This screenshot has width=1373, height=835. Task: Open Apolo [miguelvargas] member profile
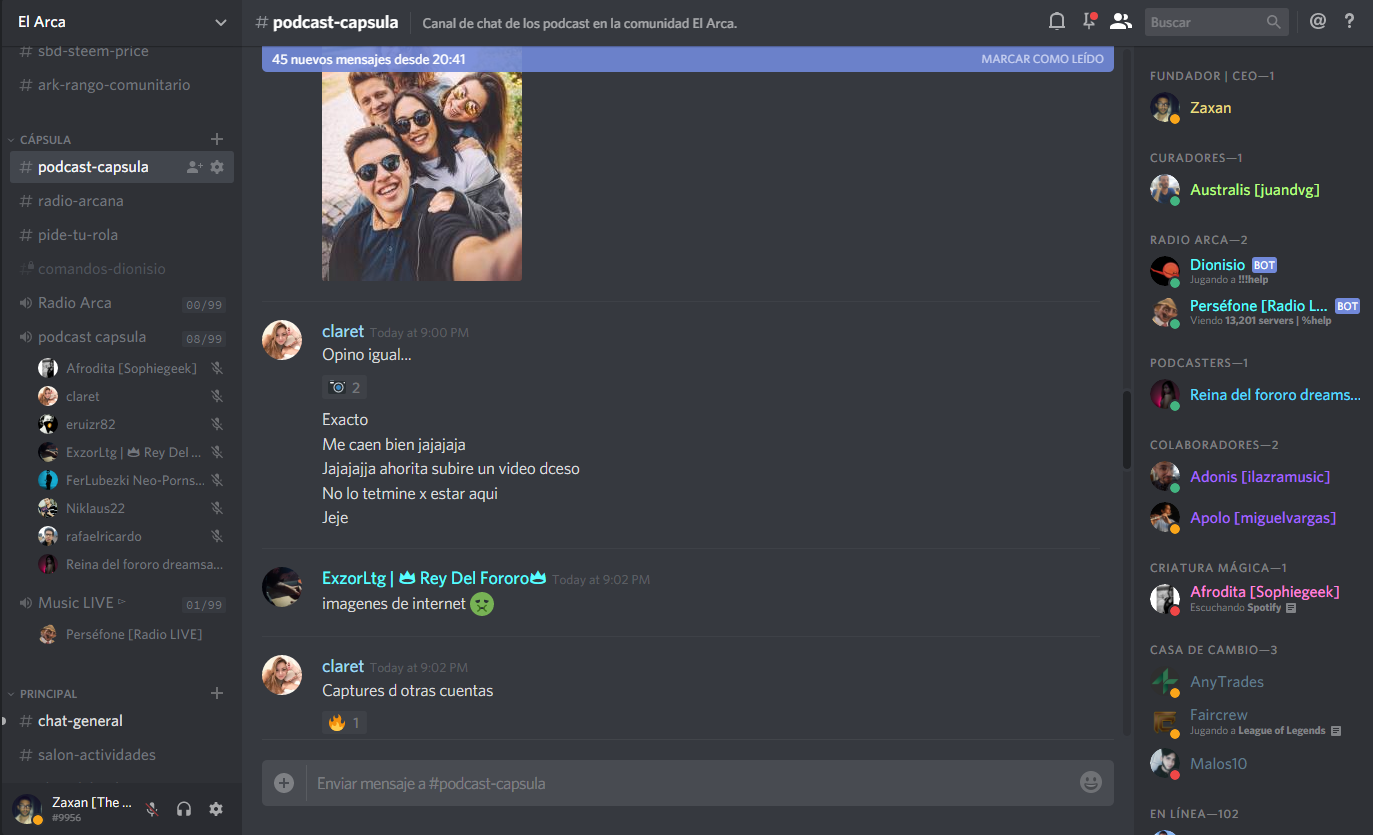point(1254,518)
